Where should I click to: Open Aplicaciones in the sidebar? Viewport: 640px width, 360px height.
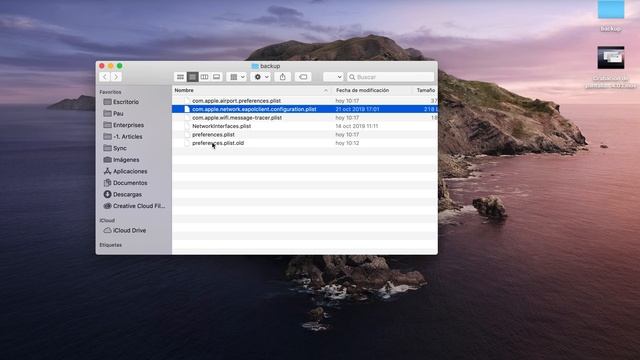click(x=130, y=171)
